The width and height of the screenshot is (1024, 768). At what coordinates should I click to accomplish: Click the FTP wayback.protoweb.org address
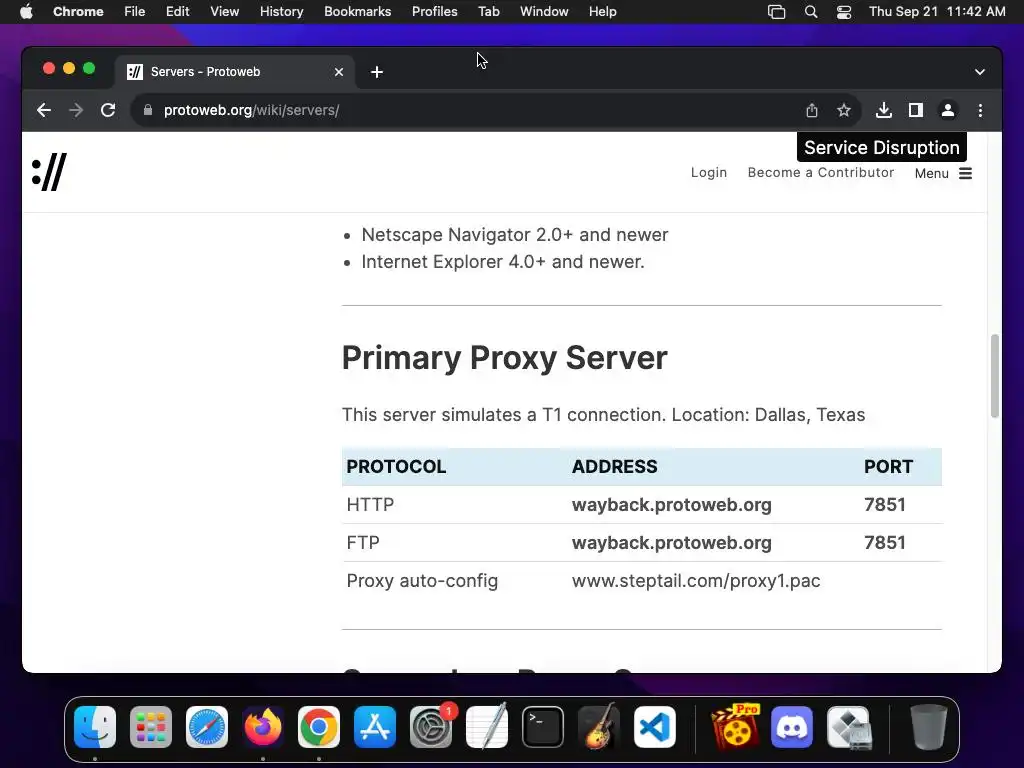pos(671,543)
